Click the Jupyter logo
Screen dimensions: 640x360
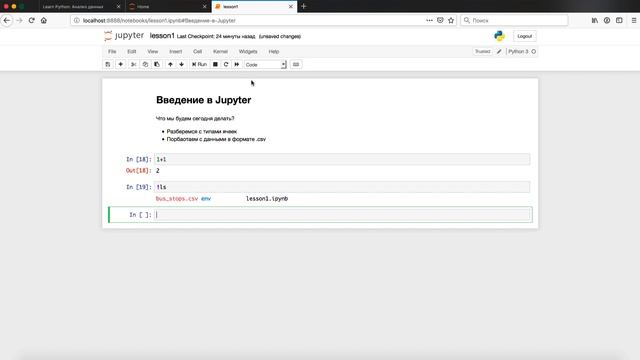click(124, 36)
